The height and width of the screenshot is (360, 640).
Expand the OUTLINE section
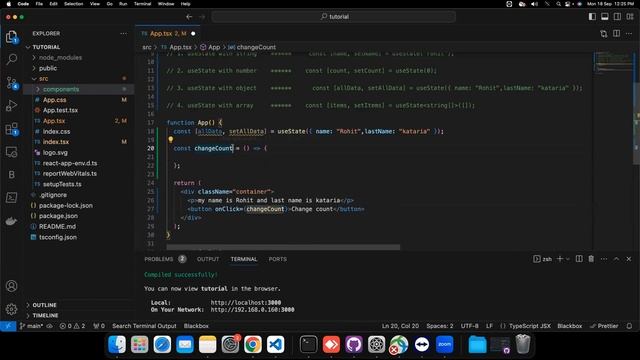click(44, 305)
